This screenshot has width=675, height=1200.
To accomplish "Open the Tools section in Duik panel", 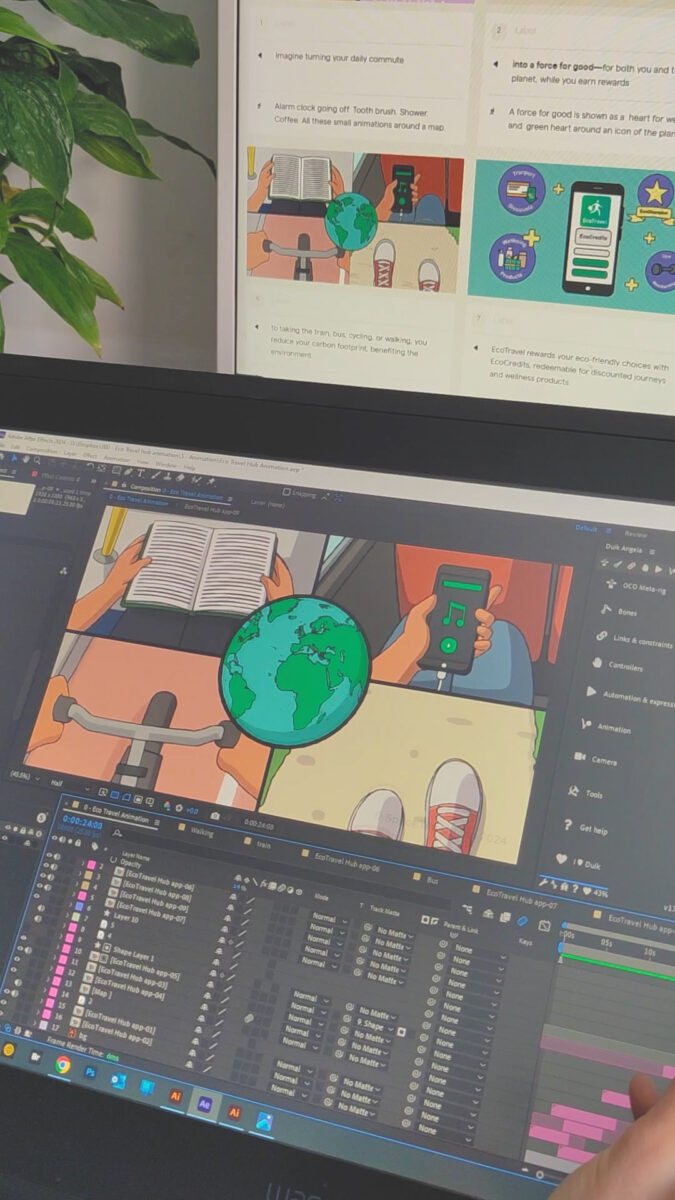I will click(x=587, y=794).
